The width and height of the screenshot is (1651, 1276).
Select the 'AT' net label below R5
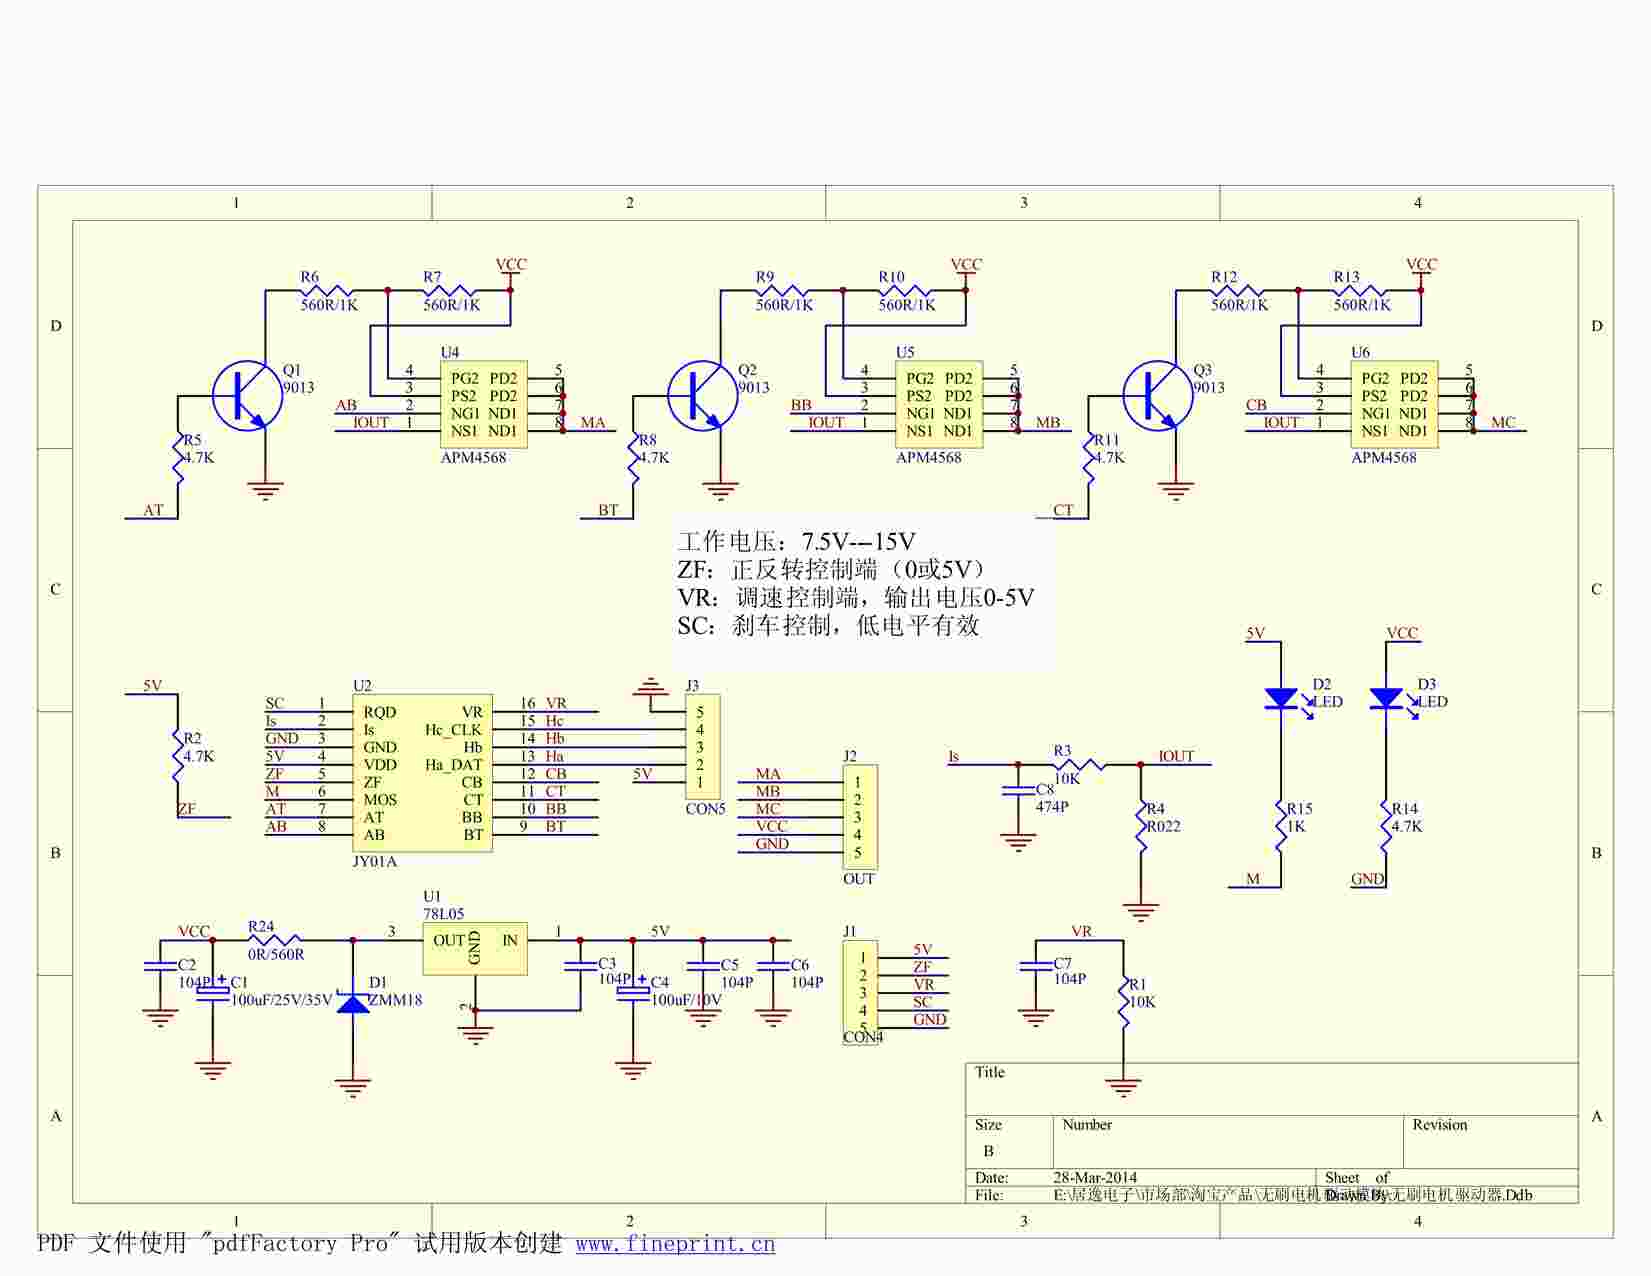point(153,510)
